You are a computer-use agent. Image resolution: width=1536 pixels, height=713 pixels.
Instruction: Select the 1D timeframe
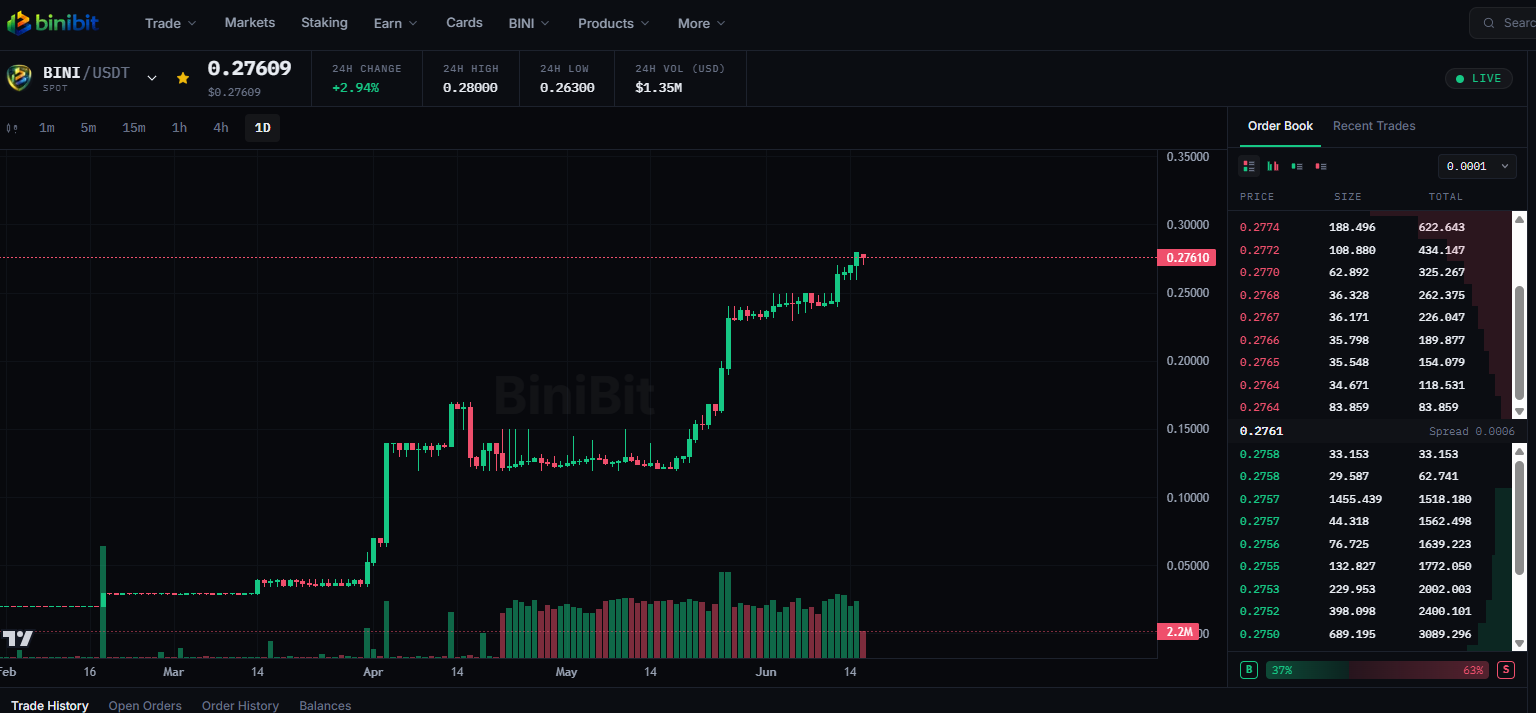(x=263, y=128)
